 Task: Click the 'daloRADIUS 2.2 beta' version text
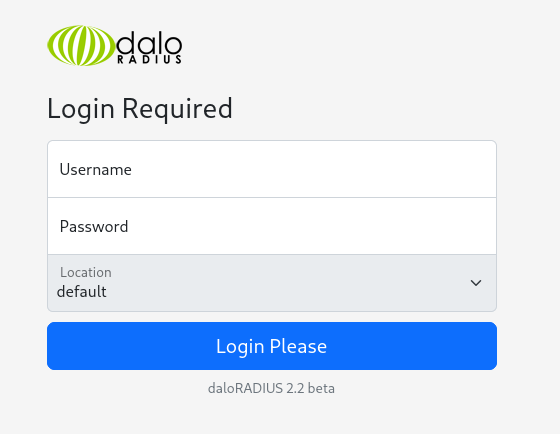271,388
